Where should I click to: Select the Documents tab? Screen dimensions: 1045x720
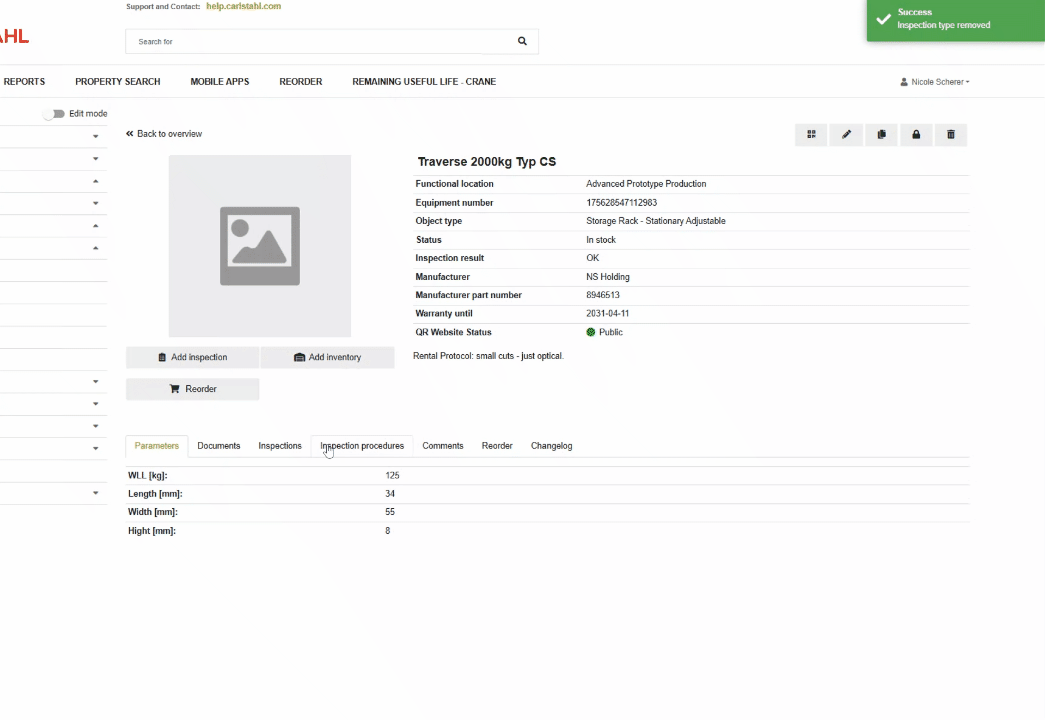pyautogui.click(x=218, y=446)
